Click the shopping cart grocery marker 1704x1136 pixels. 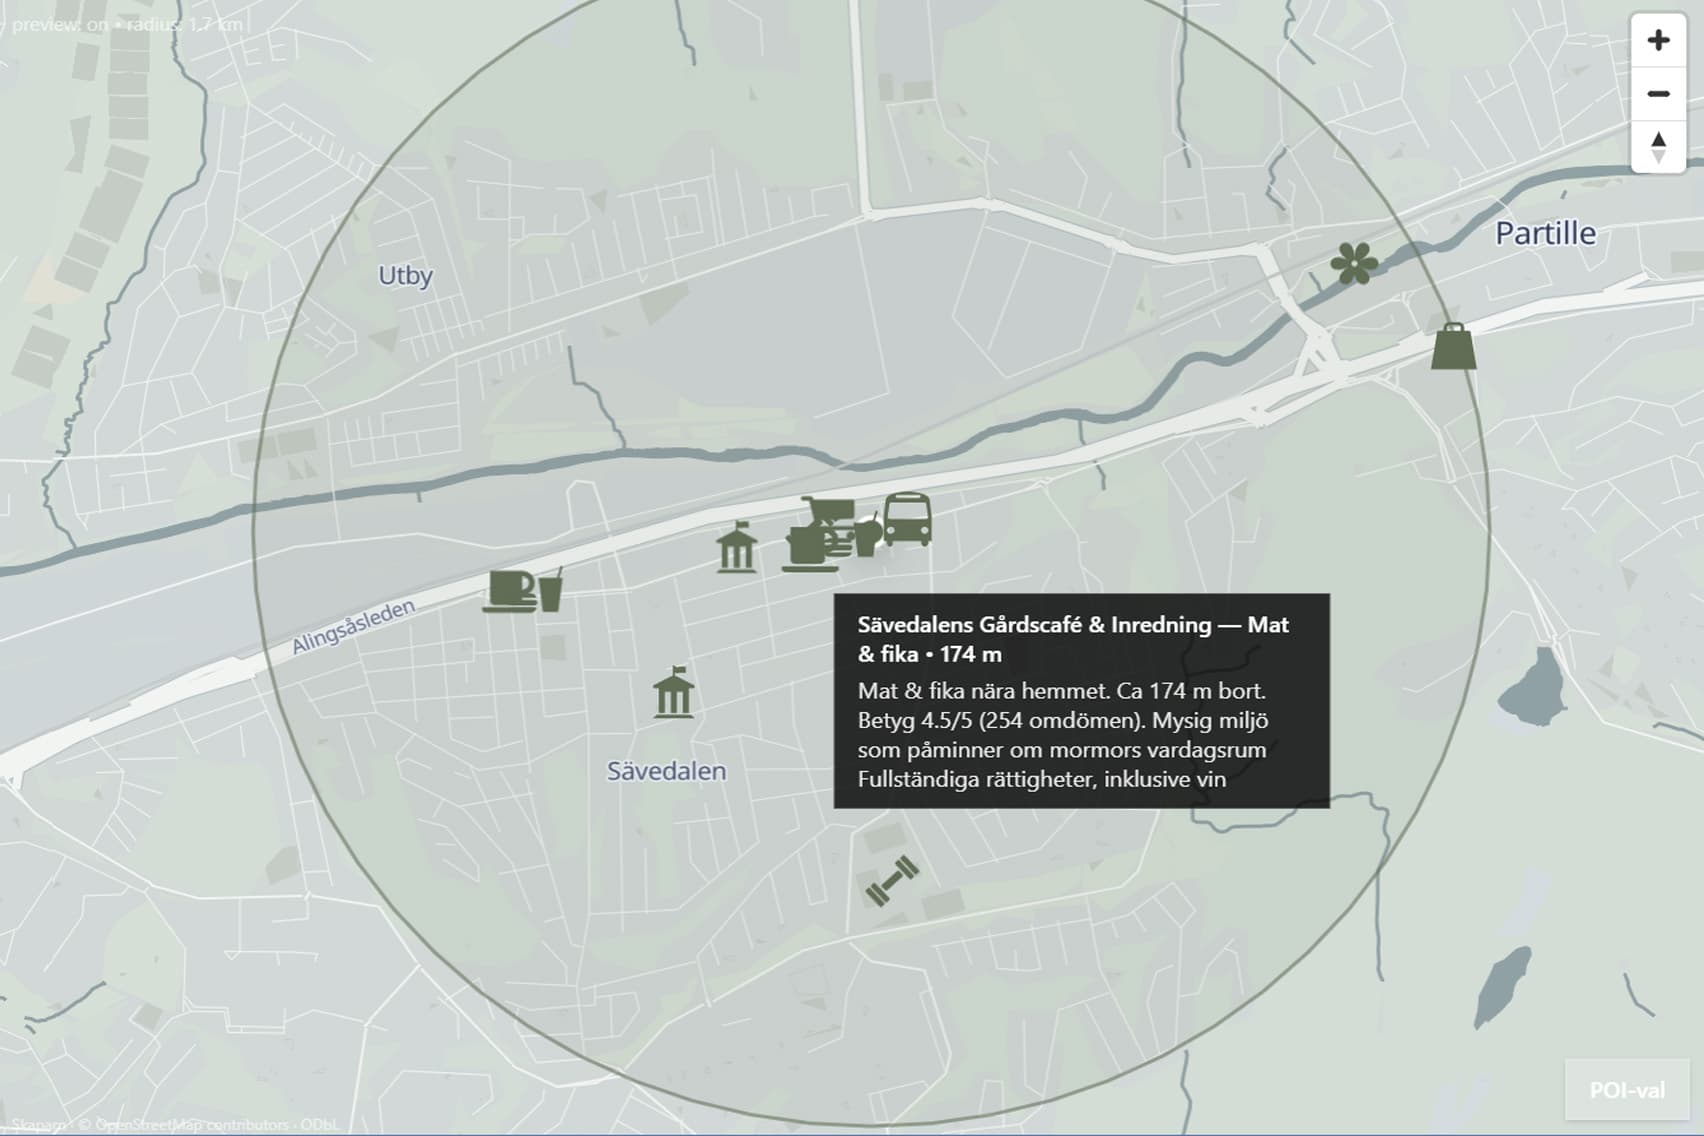(828, 511)
